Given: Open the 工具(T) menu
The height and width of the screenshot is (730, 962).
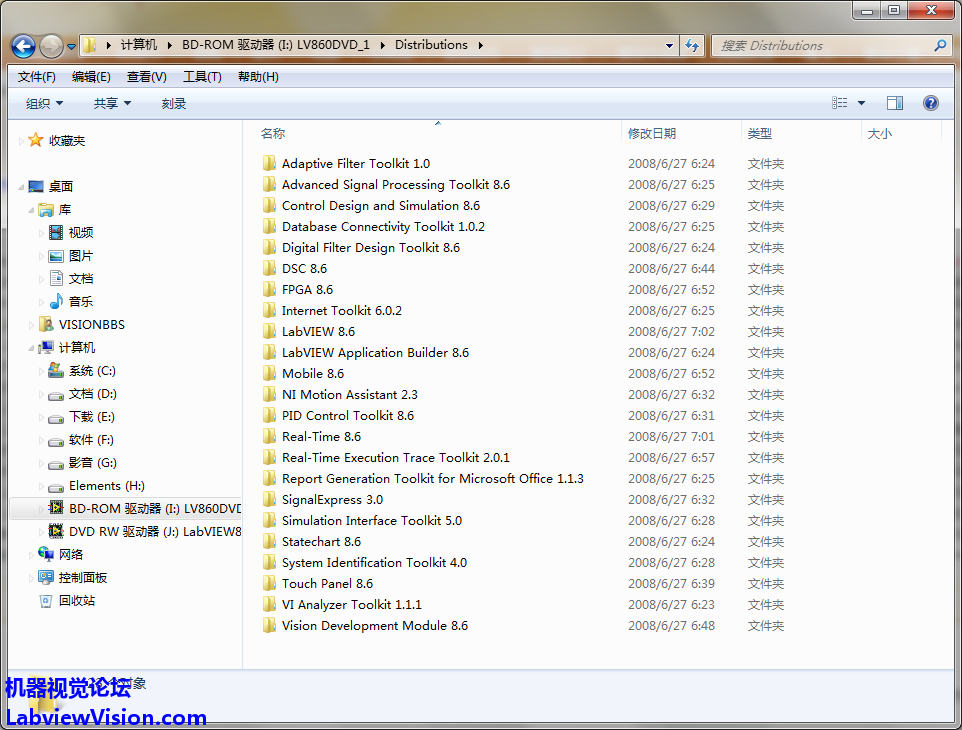Looking at the screenshot, I should coord(202,77).
